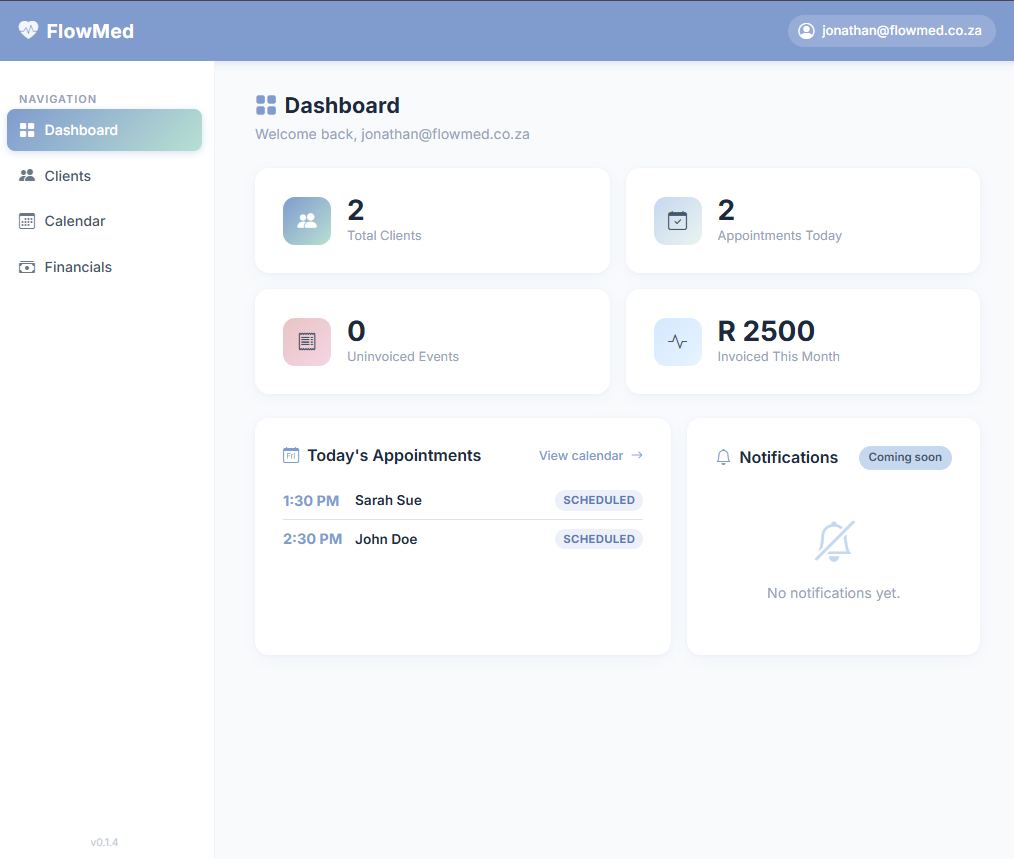Click the FlowMed heart logo icon
The image size is (1014, 859).
[x=28, y=30]
